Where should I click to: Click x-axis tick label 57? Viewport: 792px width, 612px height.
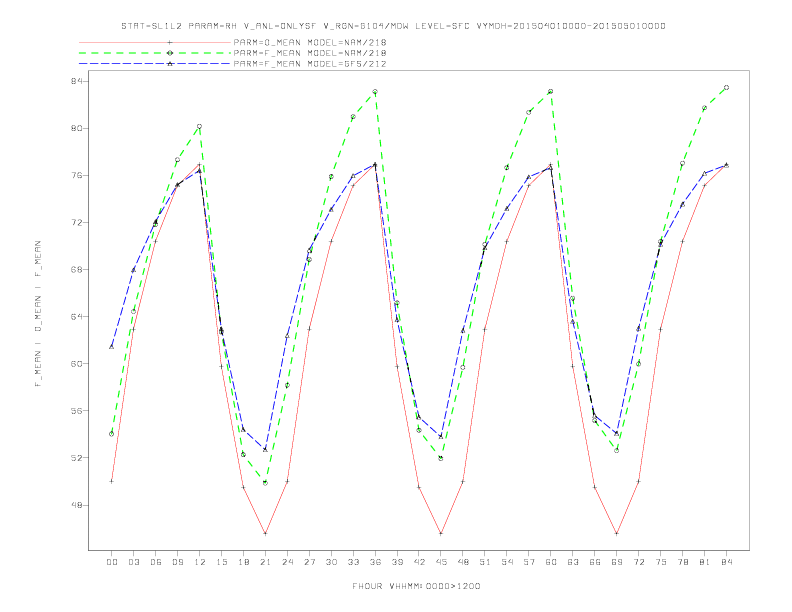529,562
